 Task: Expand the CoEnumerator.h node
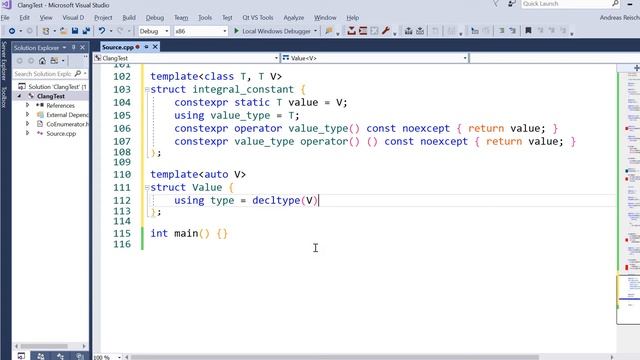point(27,124)
